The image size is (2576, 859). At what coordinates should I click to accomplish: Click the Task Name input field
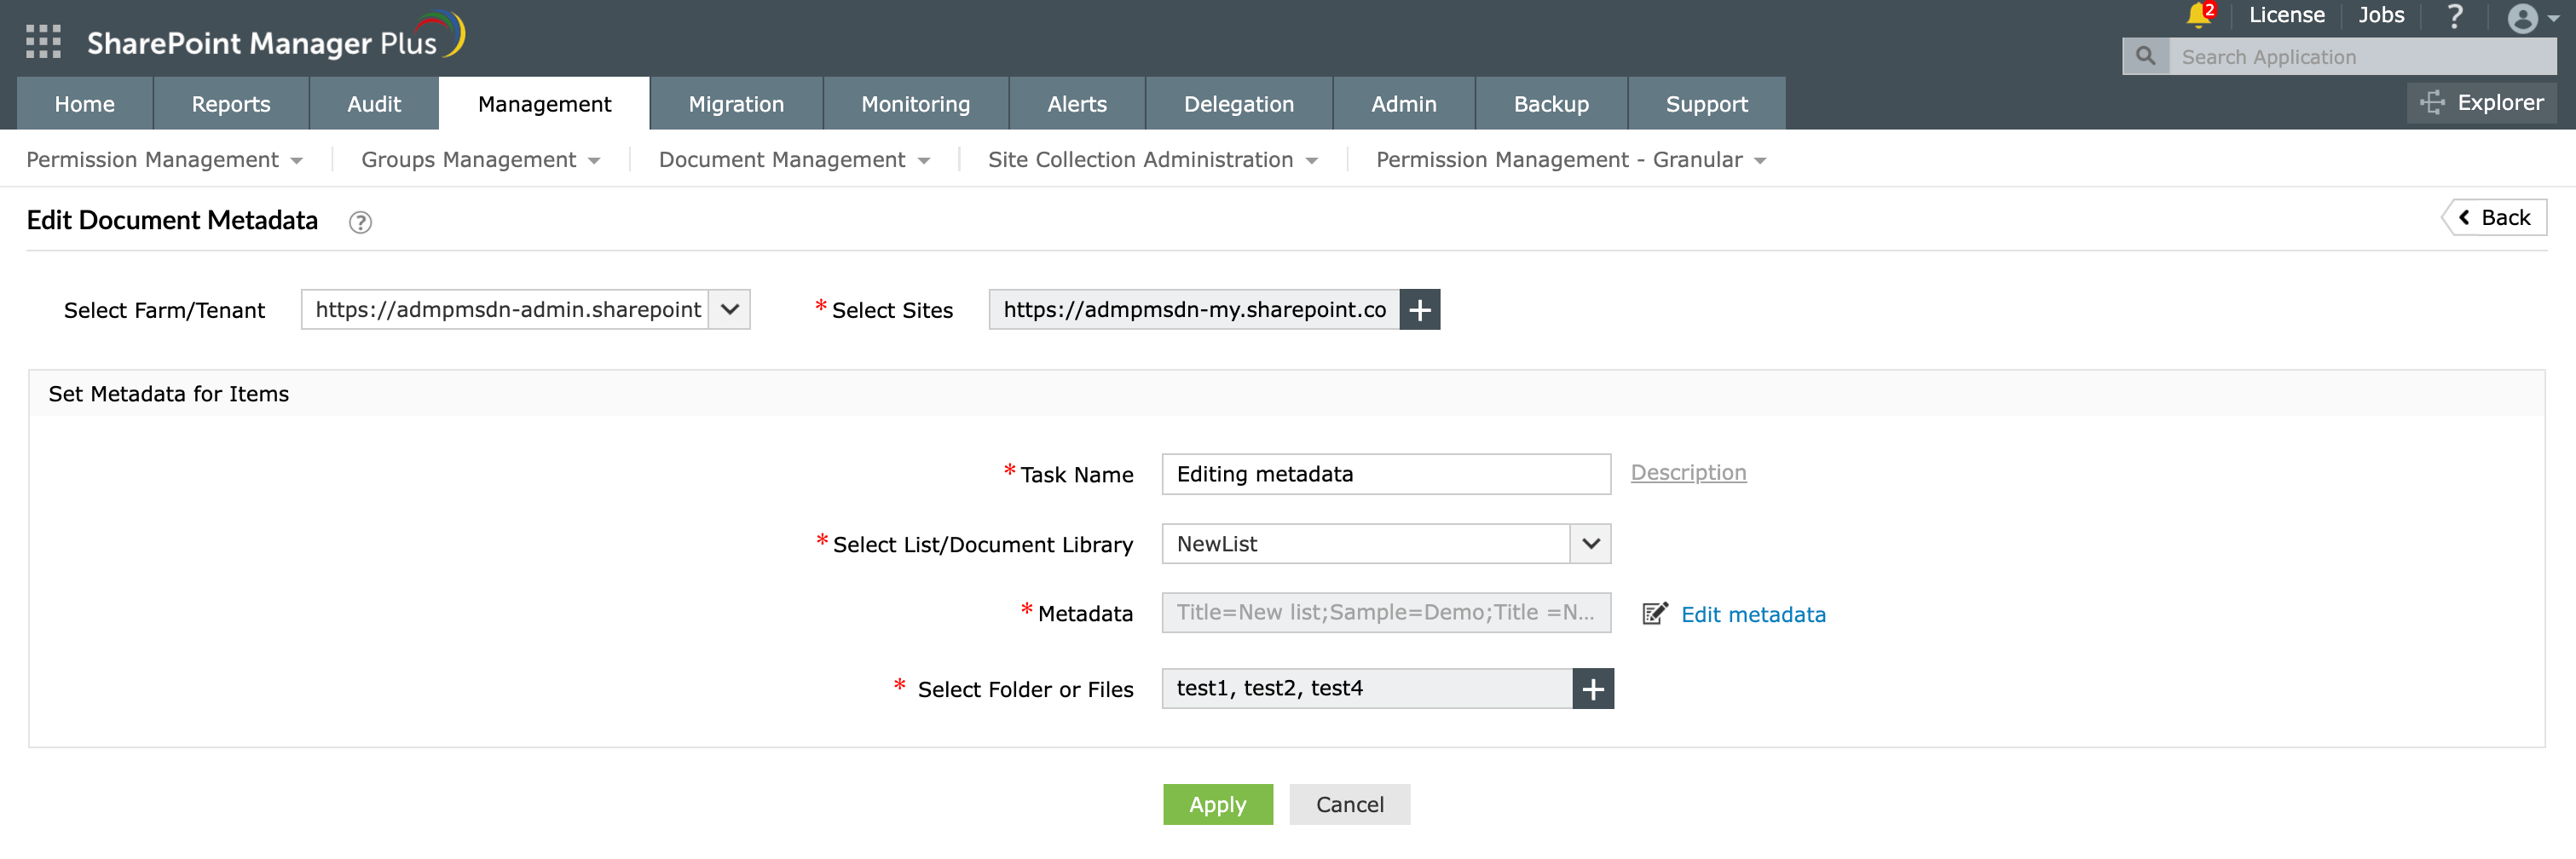click(x=1386, y=474)
